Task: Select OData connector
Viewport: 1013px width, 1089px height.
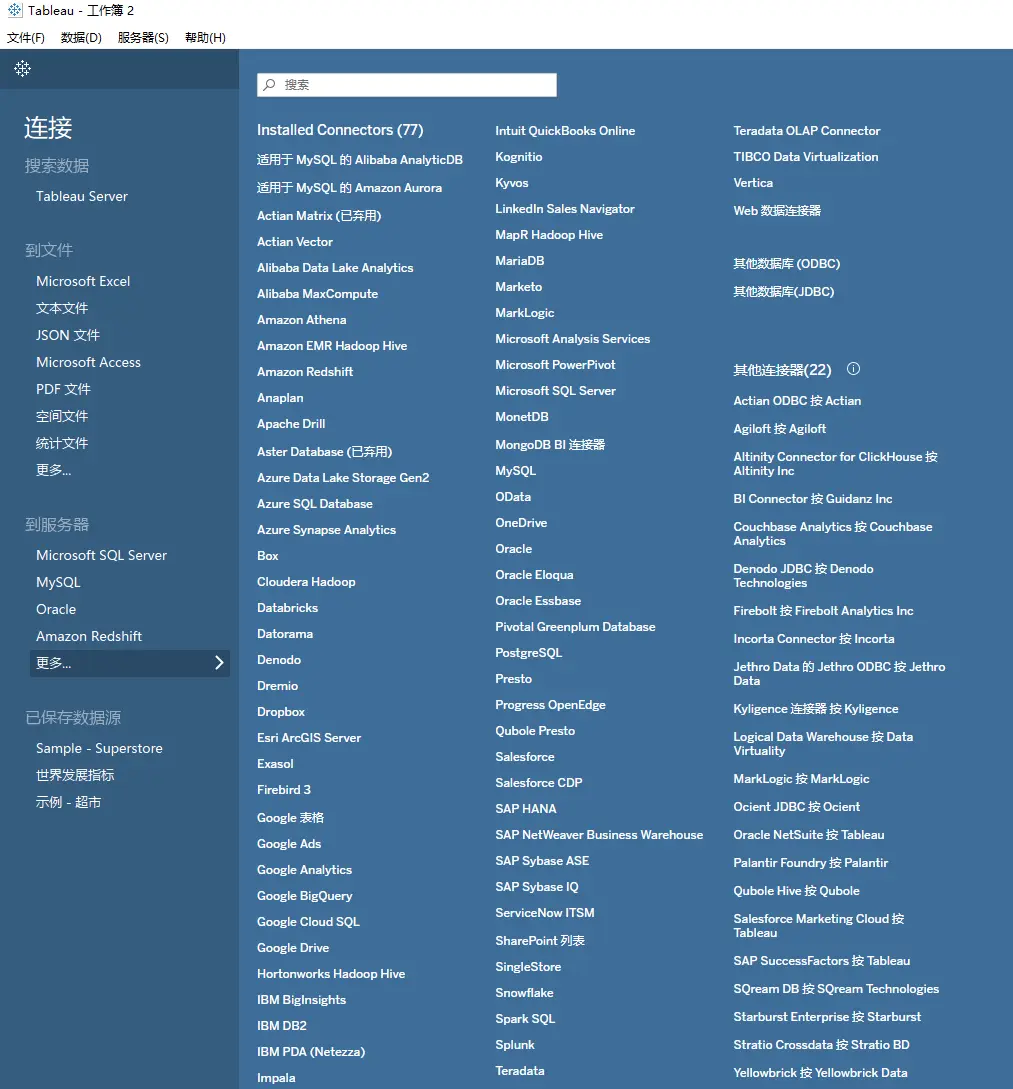Action: click(513, 497)
